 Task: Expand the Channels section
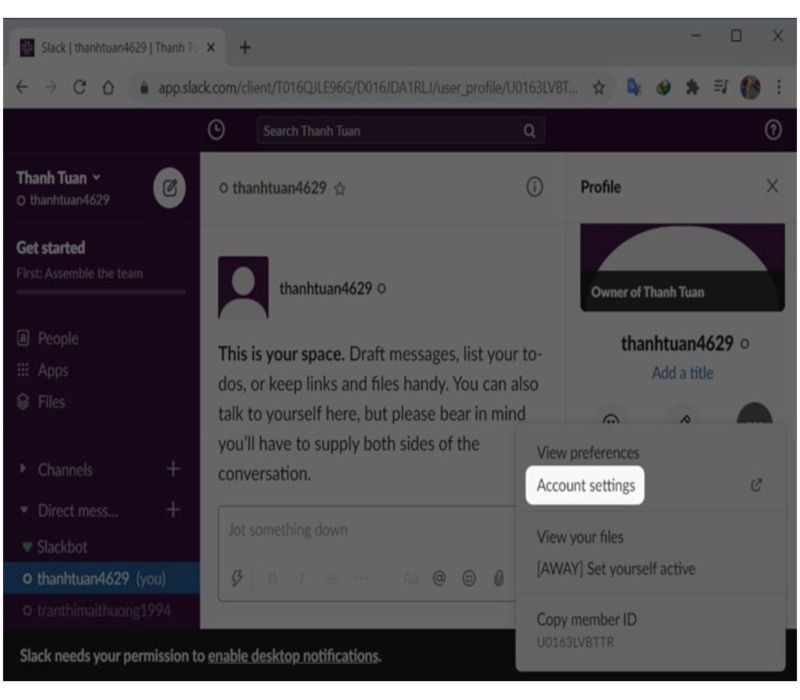(23, 468)
